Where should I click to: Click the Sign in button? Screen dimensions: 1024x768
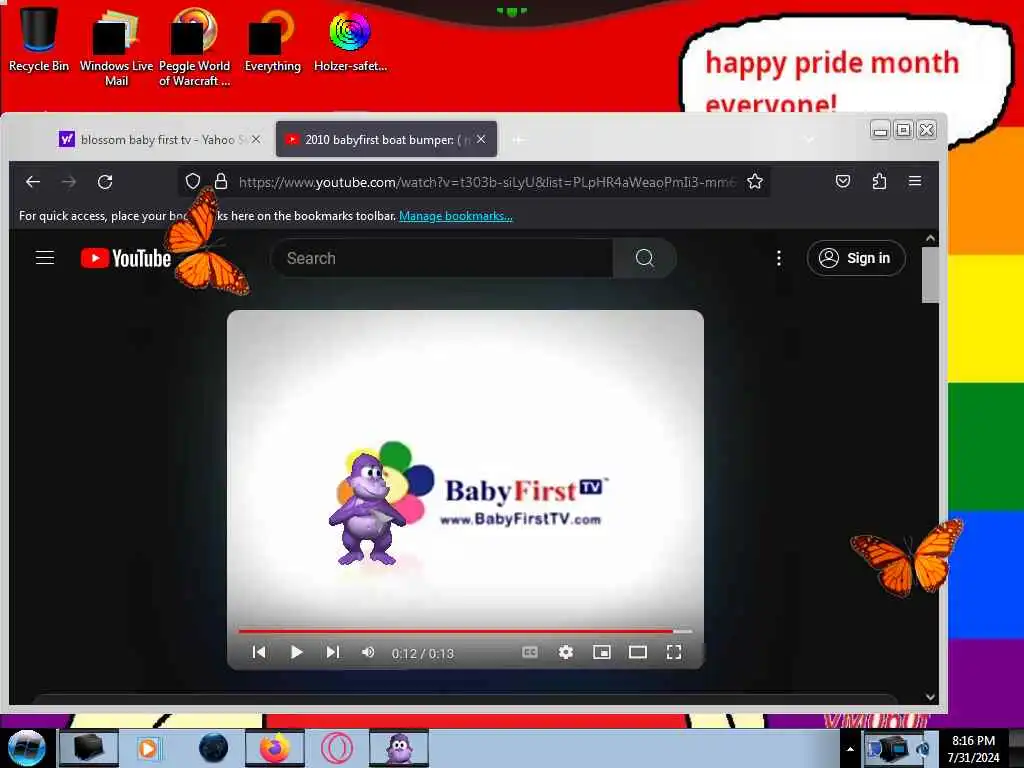856,258
